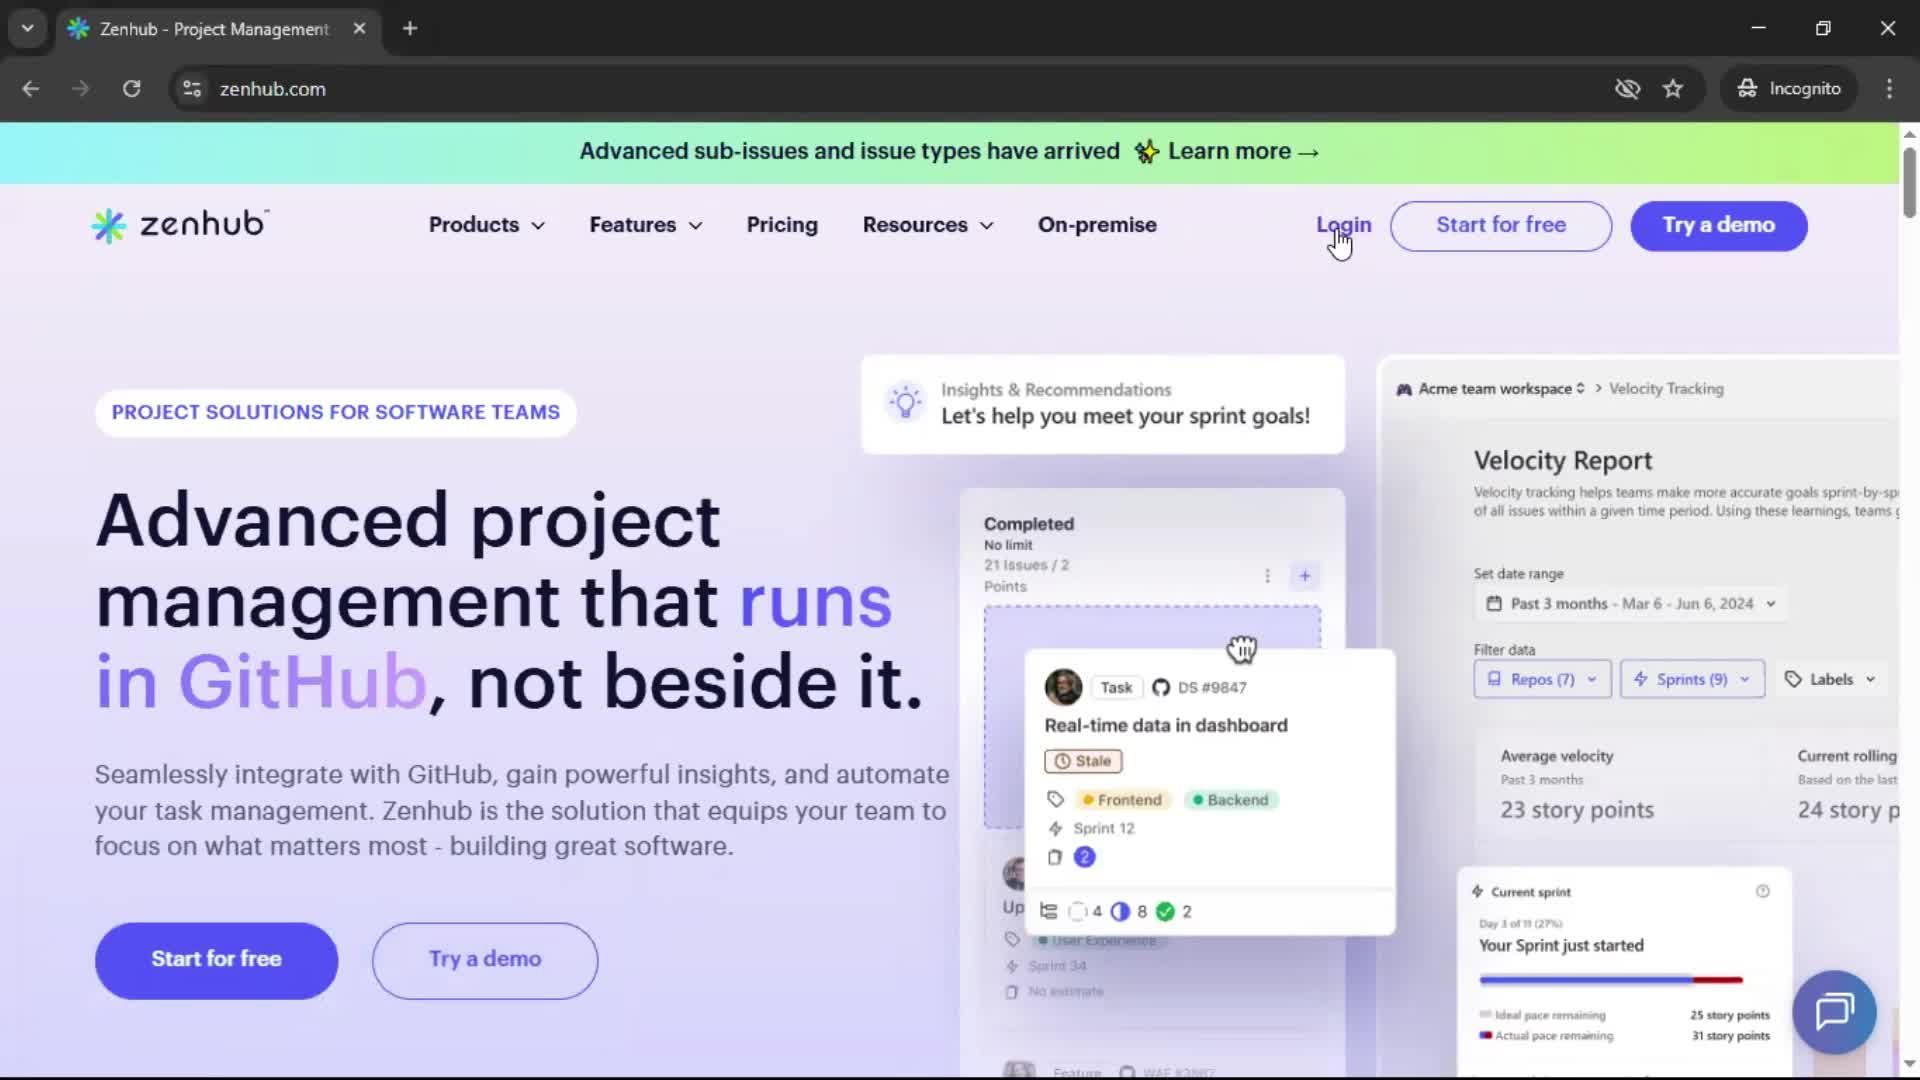Screen dimensions: 1920x1080
Task: Open the three-dot menu in the Completed column
Action: tap(1266, 576)
